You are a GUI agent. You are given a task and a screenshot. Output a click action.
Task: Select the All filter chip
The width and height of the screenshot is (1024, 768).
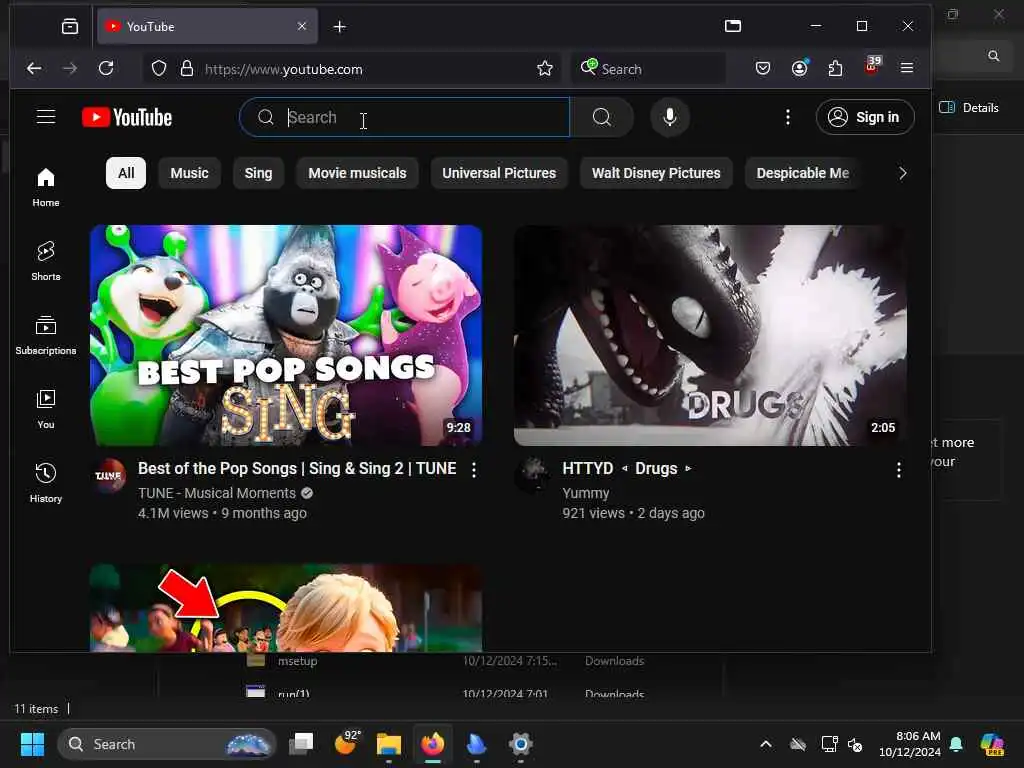click(126, 173)
